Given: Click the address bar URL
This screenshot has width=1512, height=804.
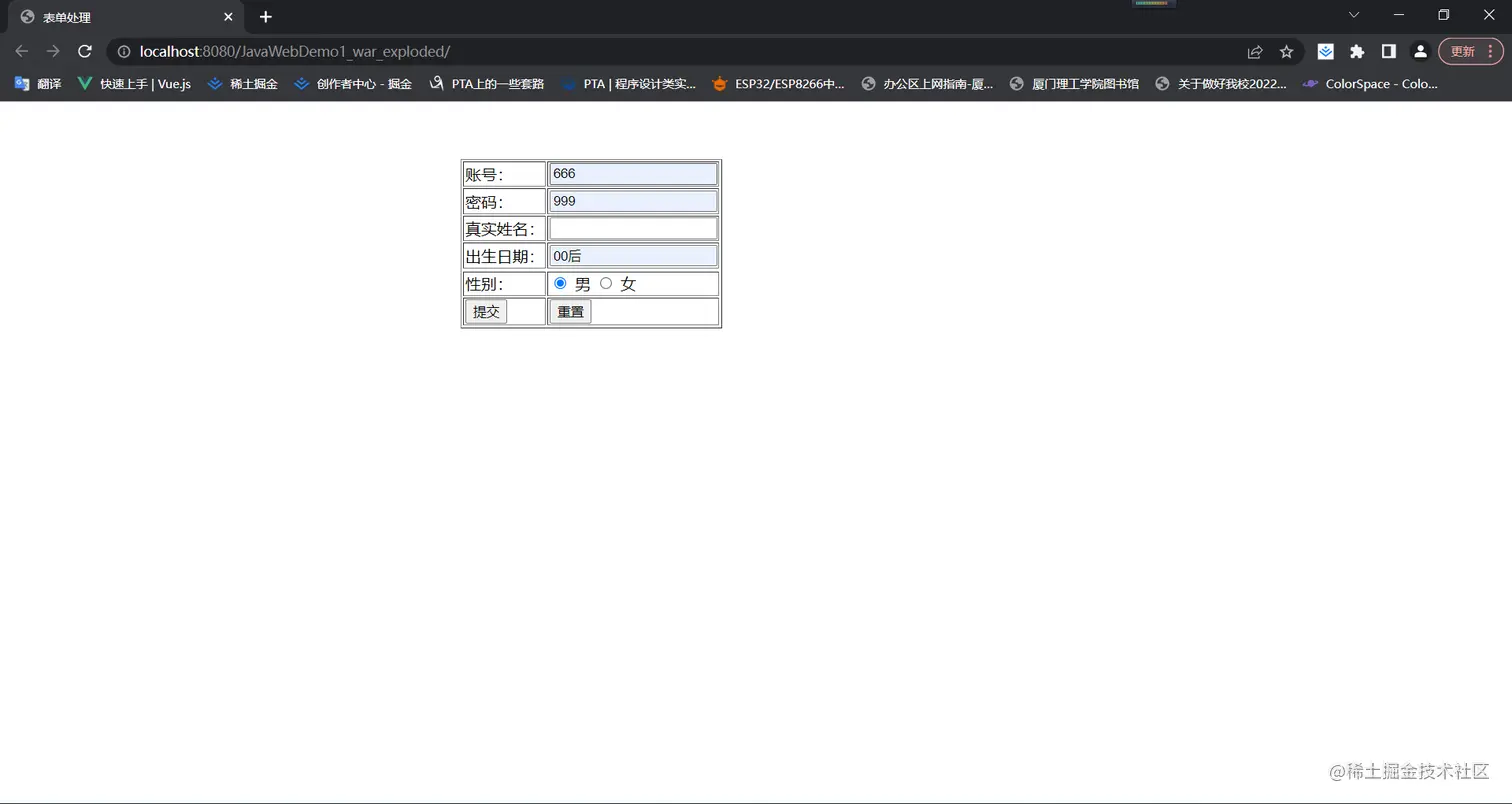Looking at the screenshot, I should coord(295,51).
